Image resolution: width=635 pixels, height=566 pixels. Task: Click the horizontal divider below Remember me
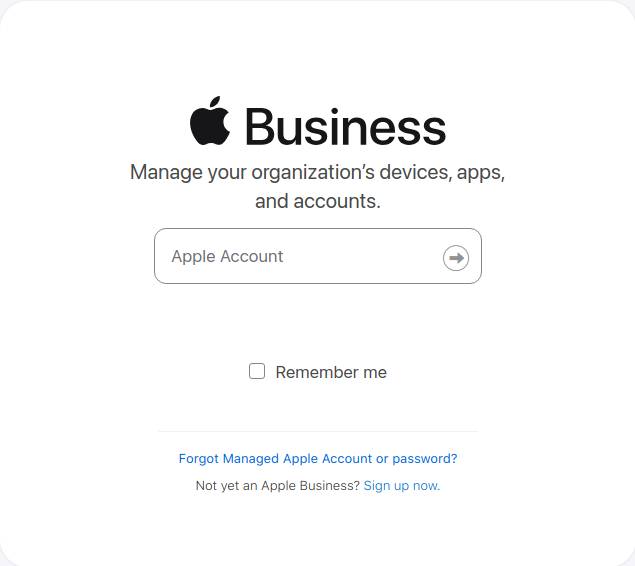click(317, 431)
